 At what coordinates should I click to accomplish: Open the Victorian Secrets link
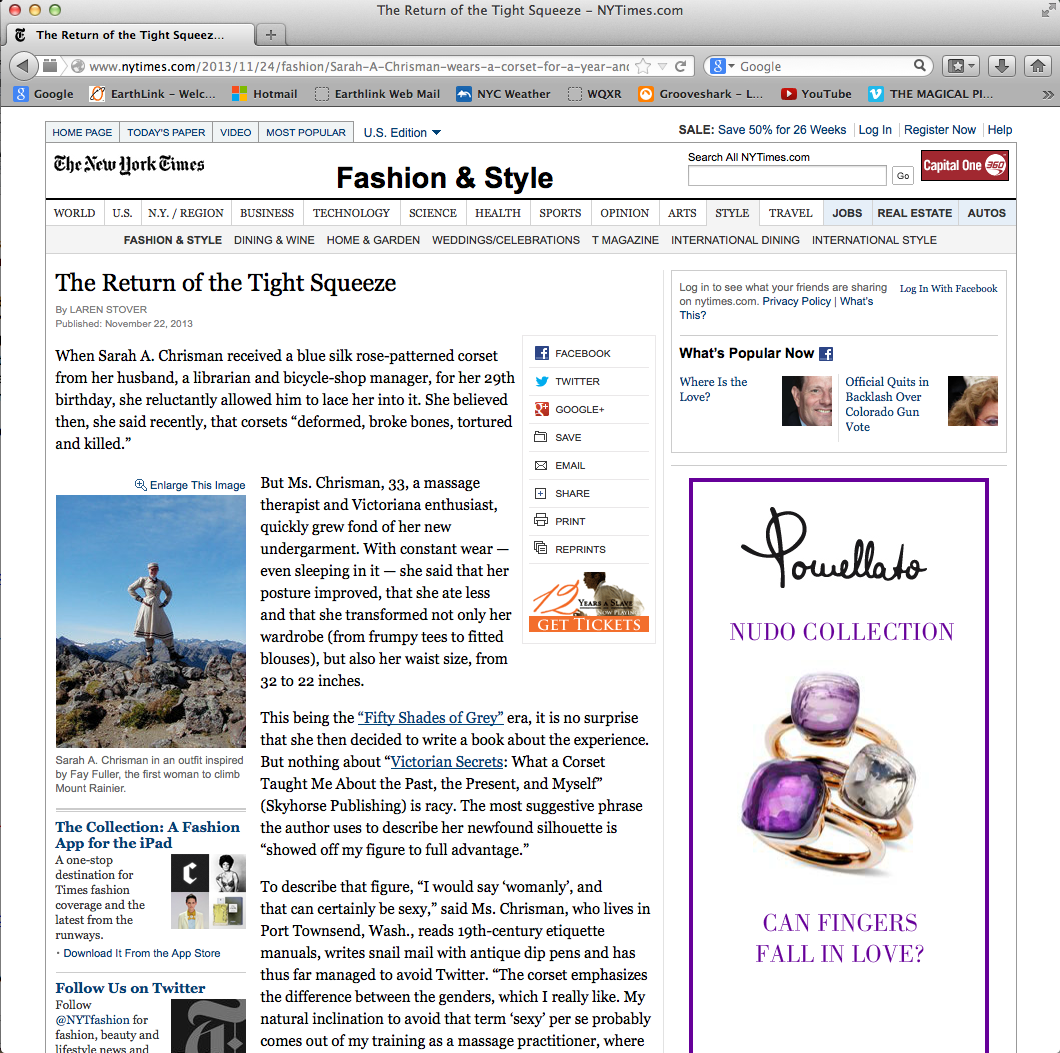coord(447,762)
